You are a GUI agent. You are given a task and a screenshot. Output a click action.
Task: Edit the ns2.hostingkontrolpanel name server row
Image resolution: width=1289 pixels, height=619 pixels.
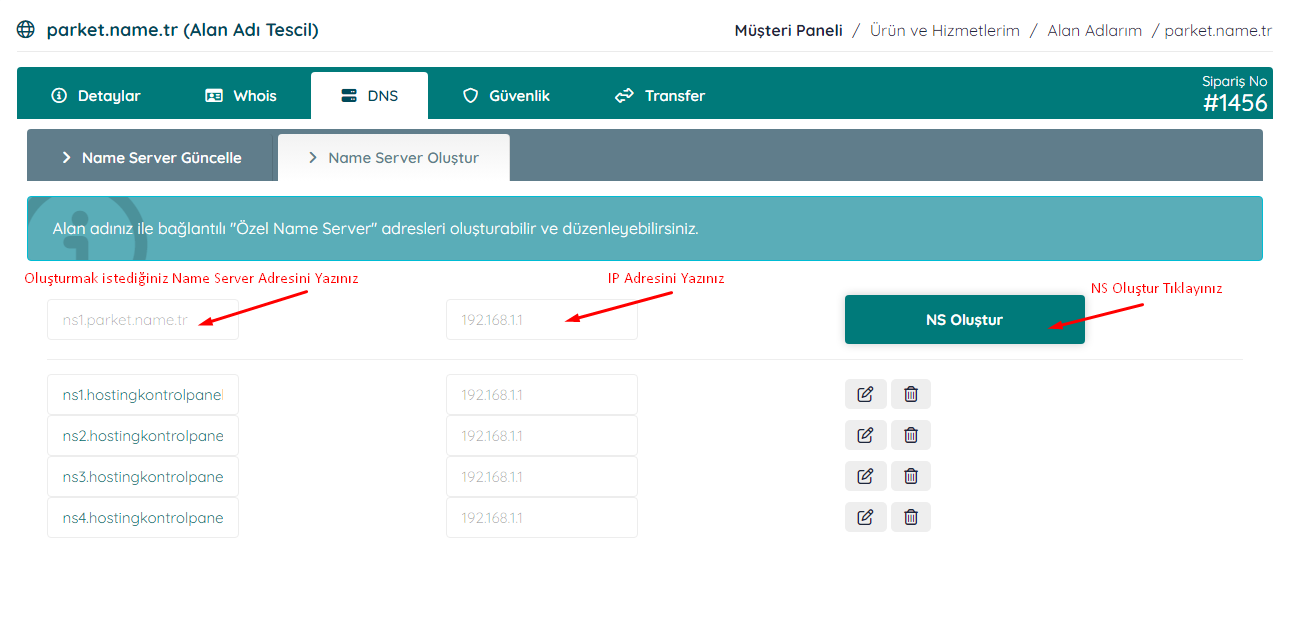(x=865, y=435)
